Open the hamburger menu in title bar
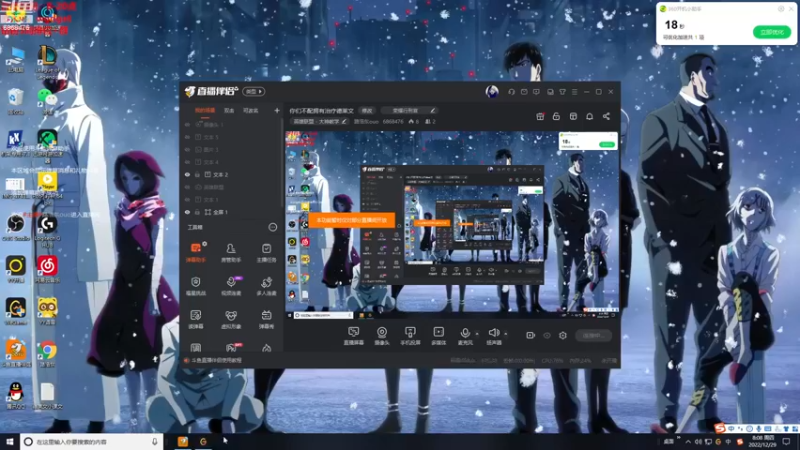This screenshot has height=450, width=800. [x=574, y=92]
